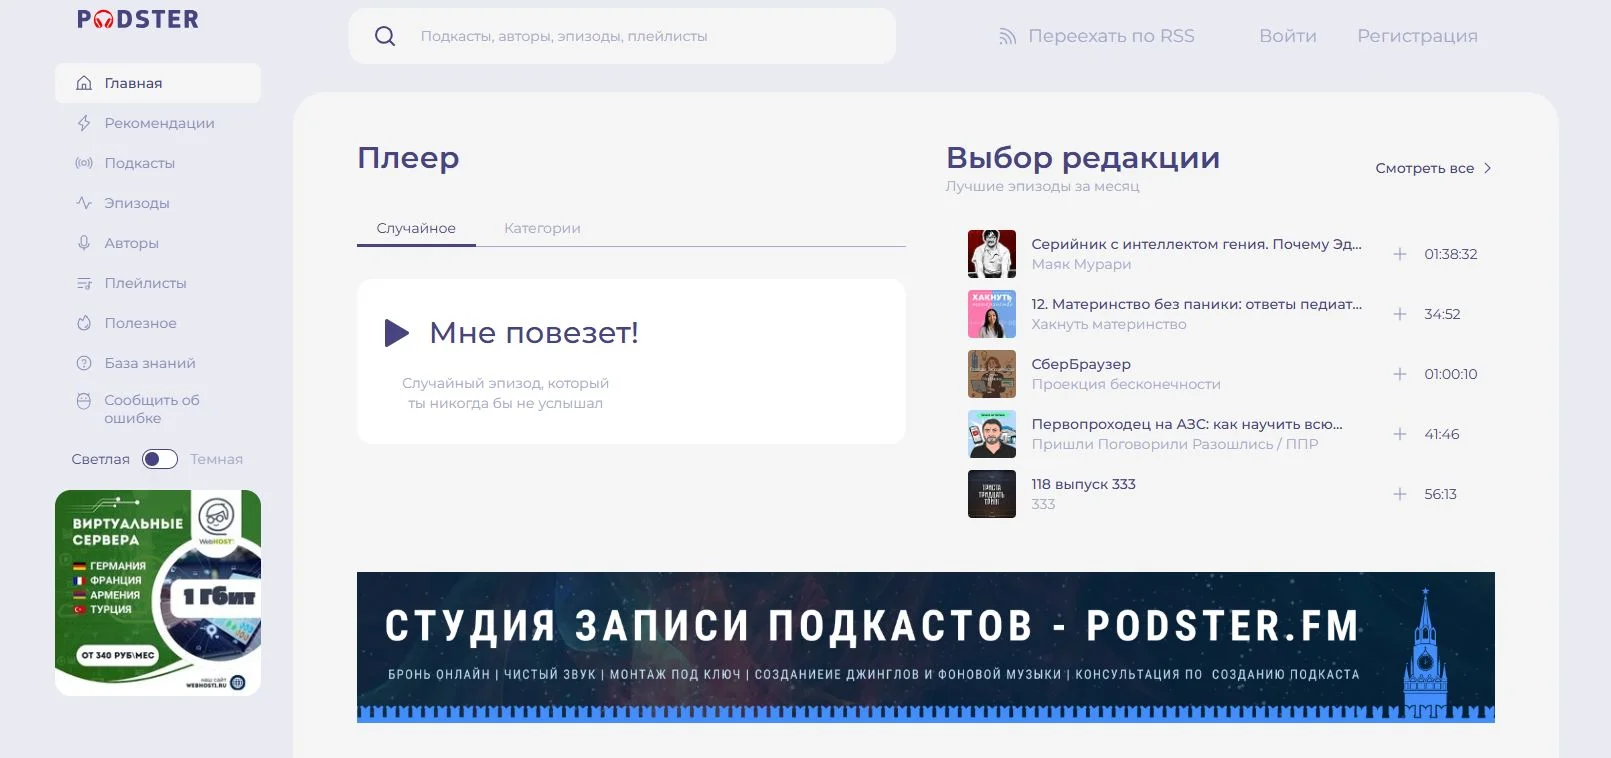Add 118 выпуск 333 episode with plus
1611x758 pixels.
click(1400, 494)
